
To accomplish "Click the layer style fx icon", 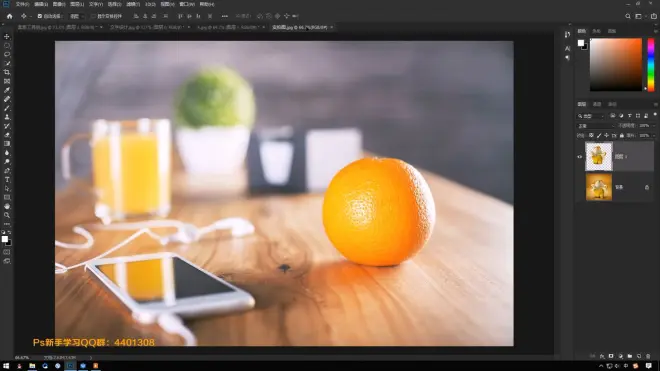I will tap(602, 356).
